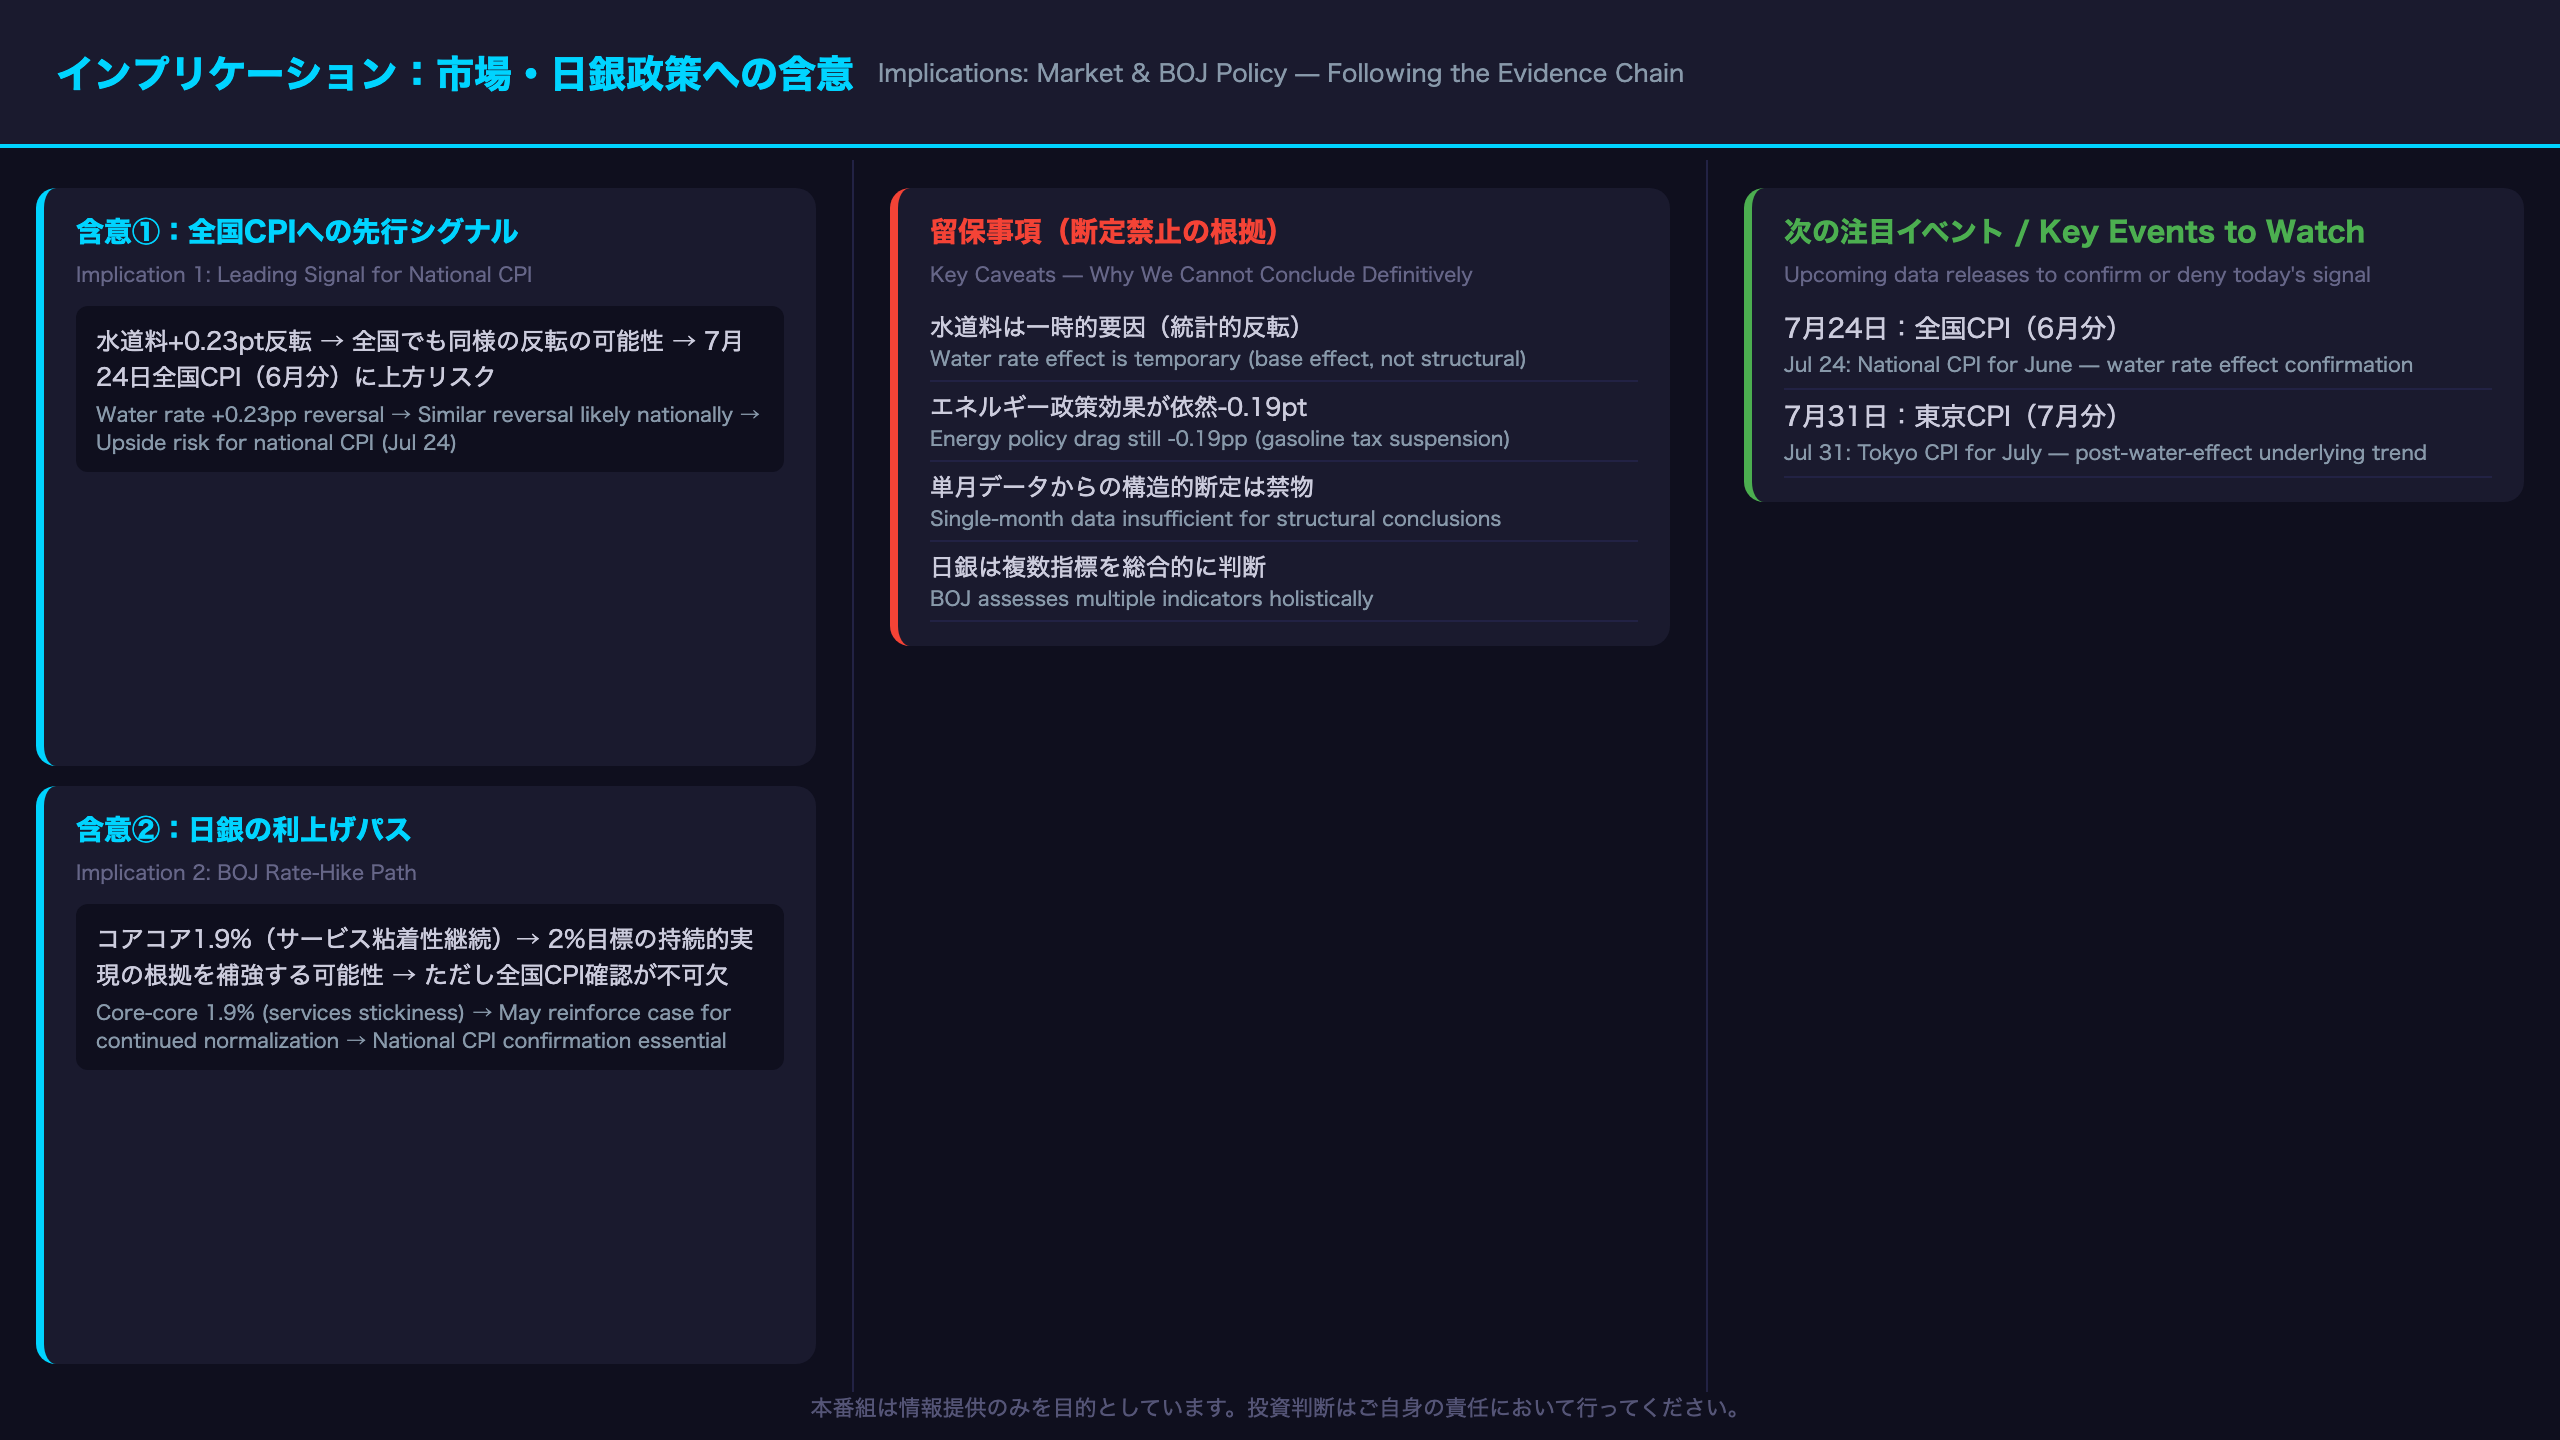Select heading 含意②：日銀の利上げパス
This screenshot has width=2560, height=1440.
[244, 829]
